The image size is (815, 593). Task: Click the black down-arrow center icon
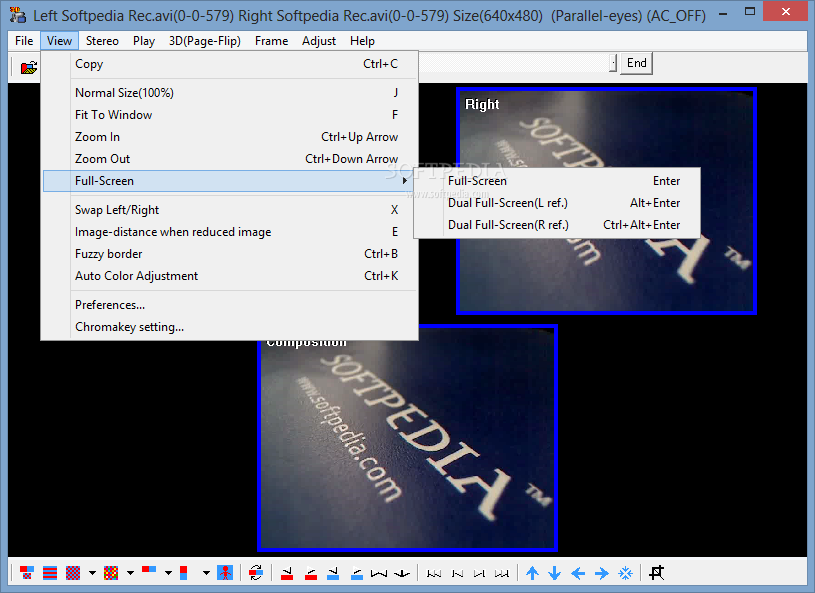pyautogui.click(x=402, y=573)
